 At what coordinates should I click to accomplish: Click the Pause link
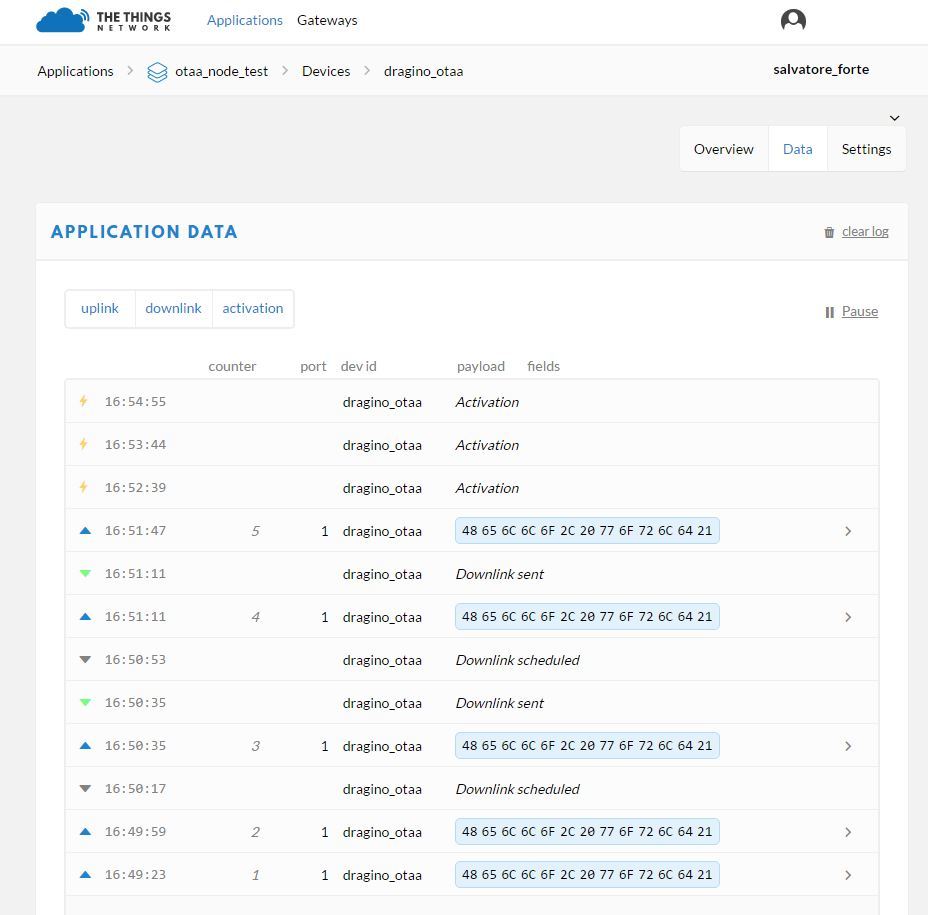click(x=860, y=311)
